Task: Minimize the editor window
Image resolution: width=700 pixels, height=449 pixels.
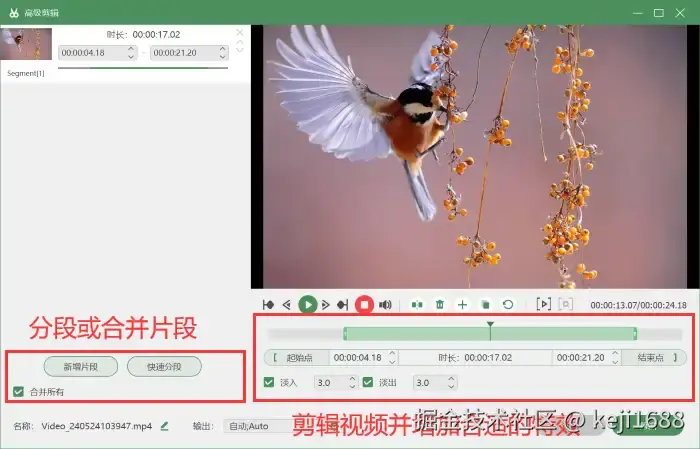Action: tap(638, 13)
